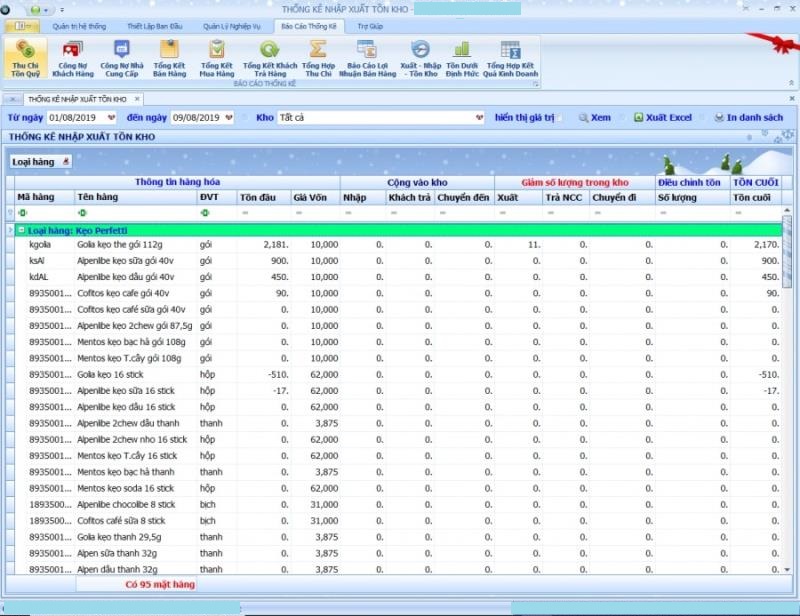Click In danh sách print button
800x616 pixels.
pyautogui.click(x=748, y=118)
